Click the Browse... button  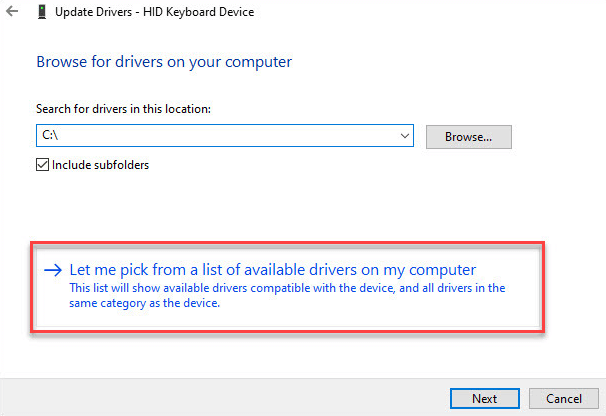pyautogui.click(x=468, y=137)
